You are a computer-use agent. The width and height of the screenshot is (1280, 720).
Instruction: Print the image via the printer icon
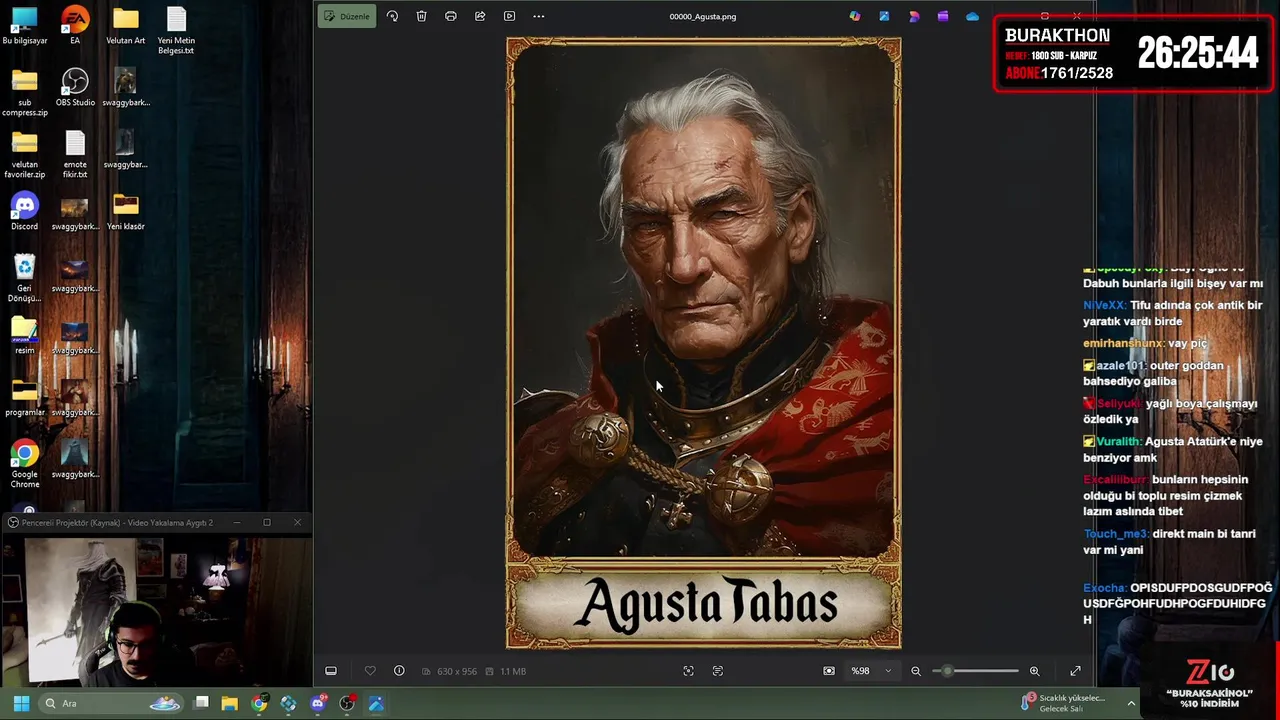tap(451, 16)
